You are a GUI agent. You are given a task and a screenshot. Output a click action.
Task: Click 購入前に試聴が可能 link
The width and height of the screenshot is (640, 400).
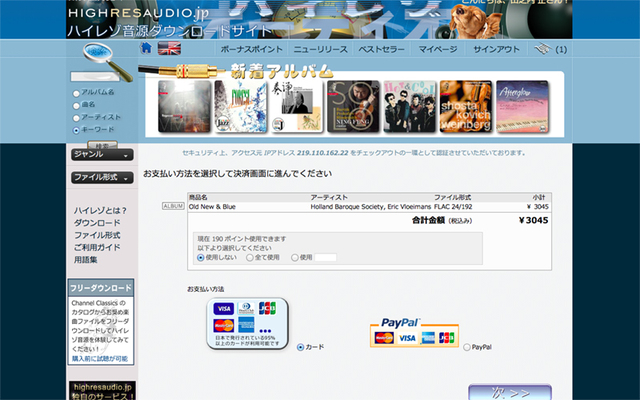click(100, 359)
